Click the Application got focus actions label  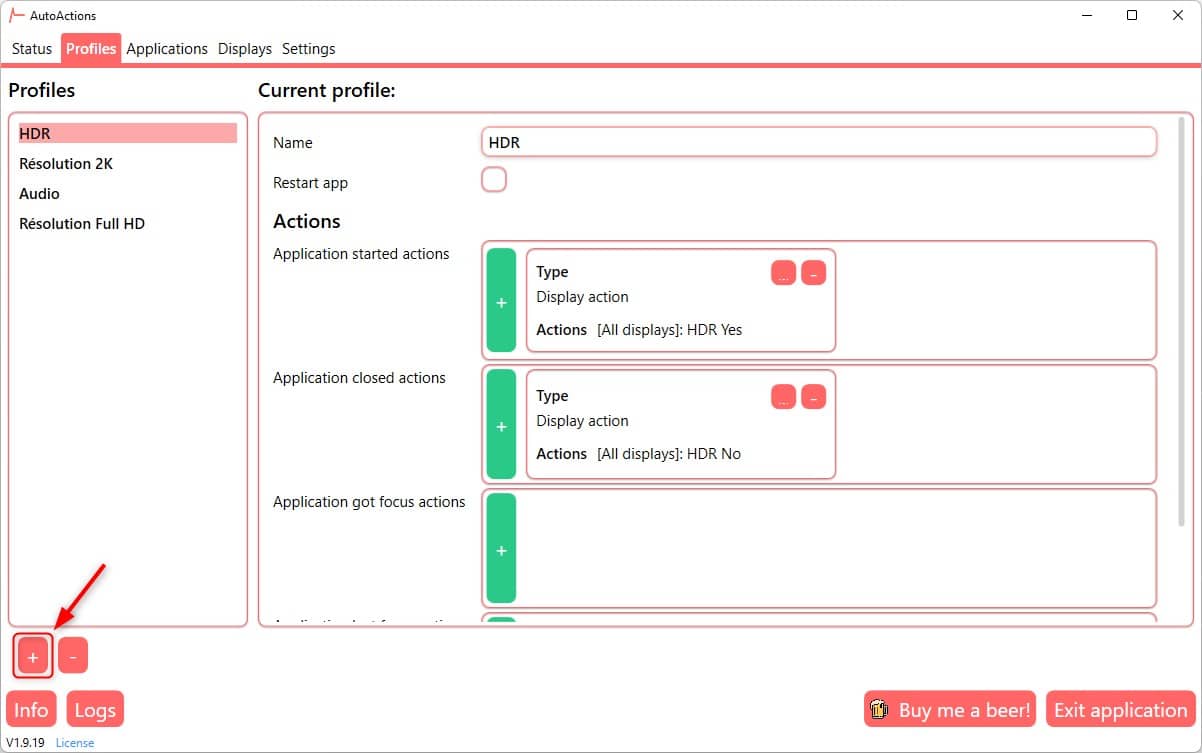click(x=369, y=502)
